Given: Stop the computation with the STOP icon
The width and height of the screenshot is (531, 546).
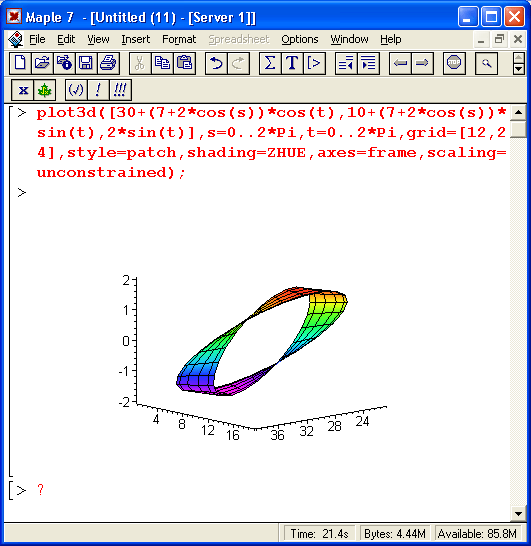Looking at the screenshot, I should click(x=454, y=63).
